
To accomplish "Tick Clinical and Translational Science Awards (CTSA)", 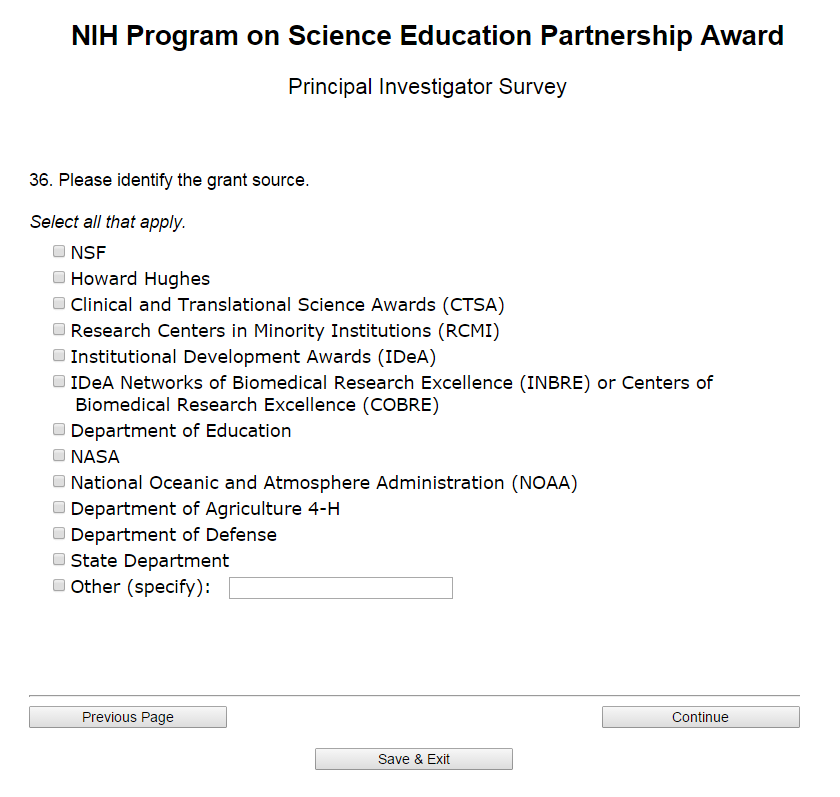I will pyautogui.click(x=59, y=304).
